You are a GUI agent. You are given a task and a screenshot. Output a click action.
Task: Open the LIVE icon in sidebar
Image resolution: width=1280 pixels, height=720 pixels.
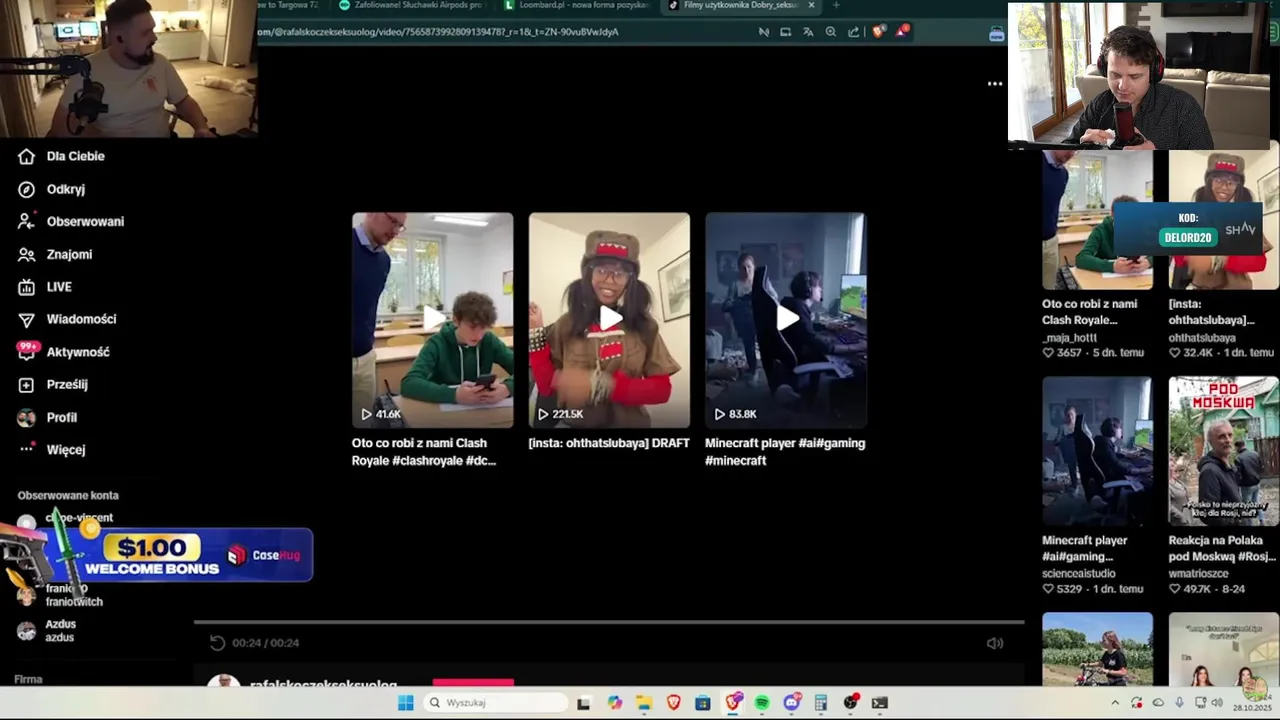click(27, 287)
